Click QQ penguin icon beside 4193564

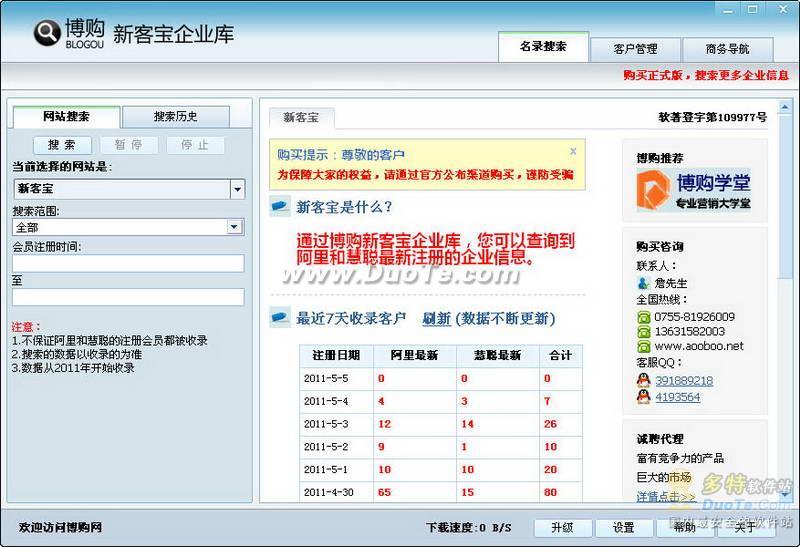644,396
